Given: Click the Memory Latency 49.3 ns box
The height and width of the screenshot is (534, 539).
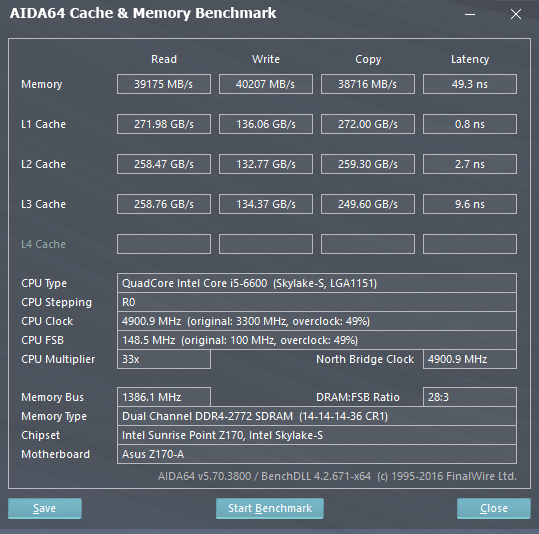Looking at the screenshot, I should point(470,84).
